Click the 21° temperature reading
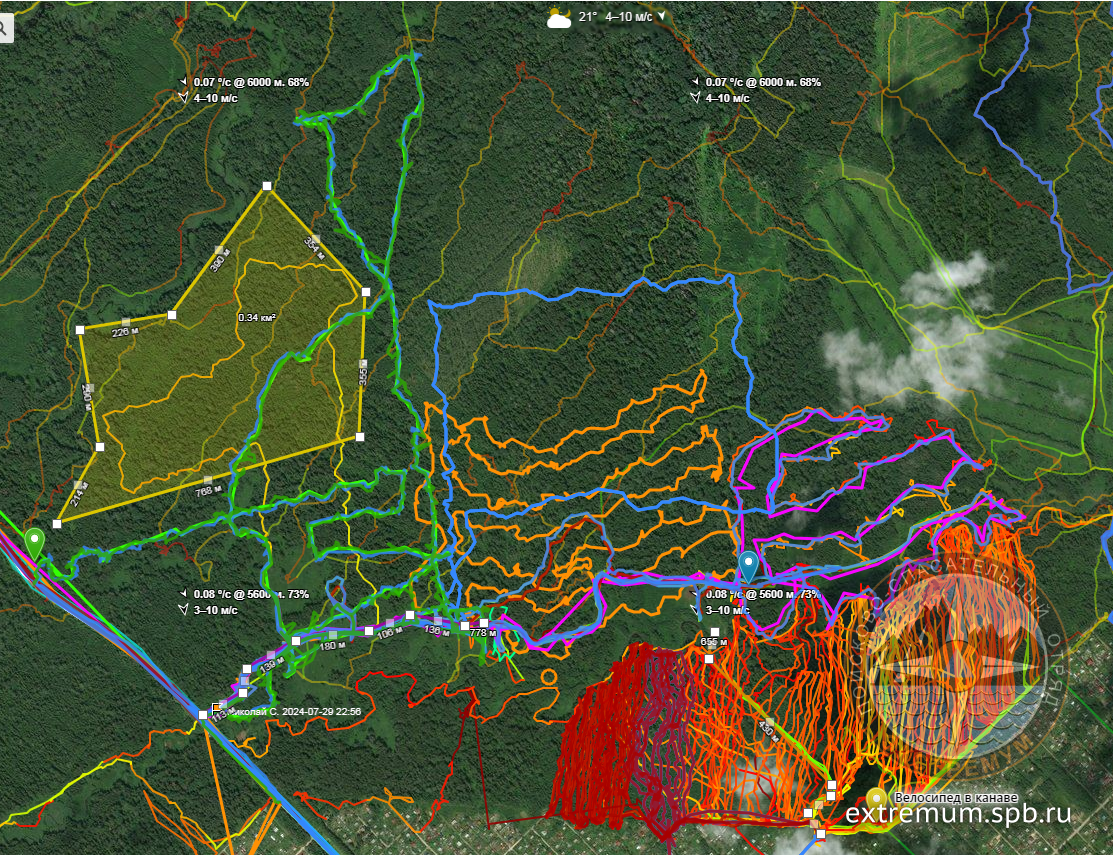1113x855 pixels. coord(587,17)
